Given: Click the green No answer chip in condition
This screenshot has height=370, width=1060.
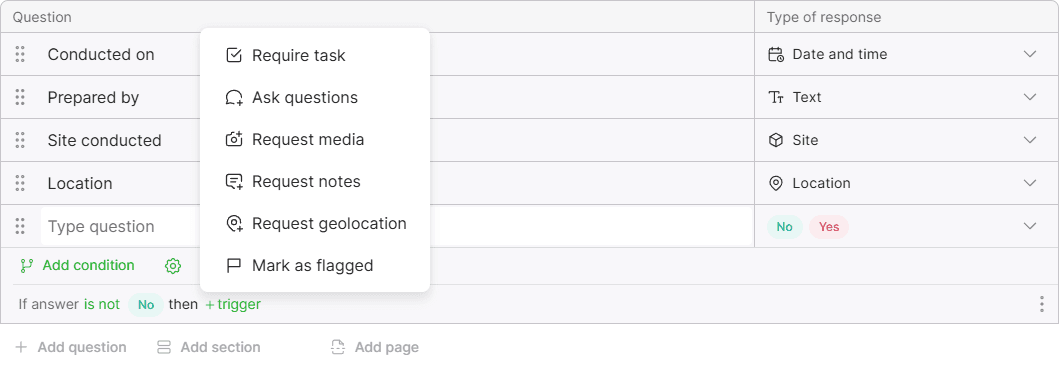Looking at the screenshot, I should (146, 304).
